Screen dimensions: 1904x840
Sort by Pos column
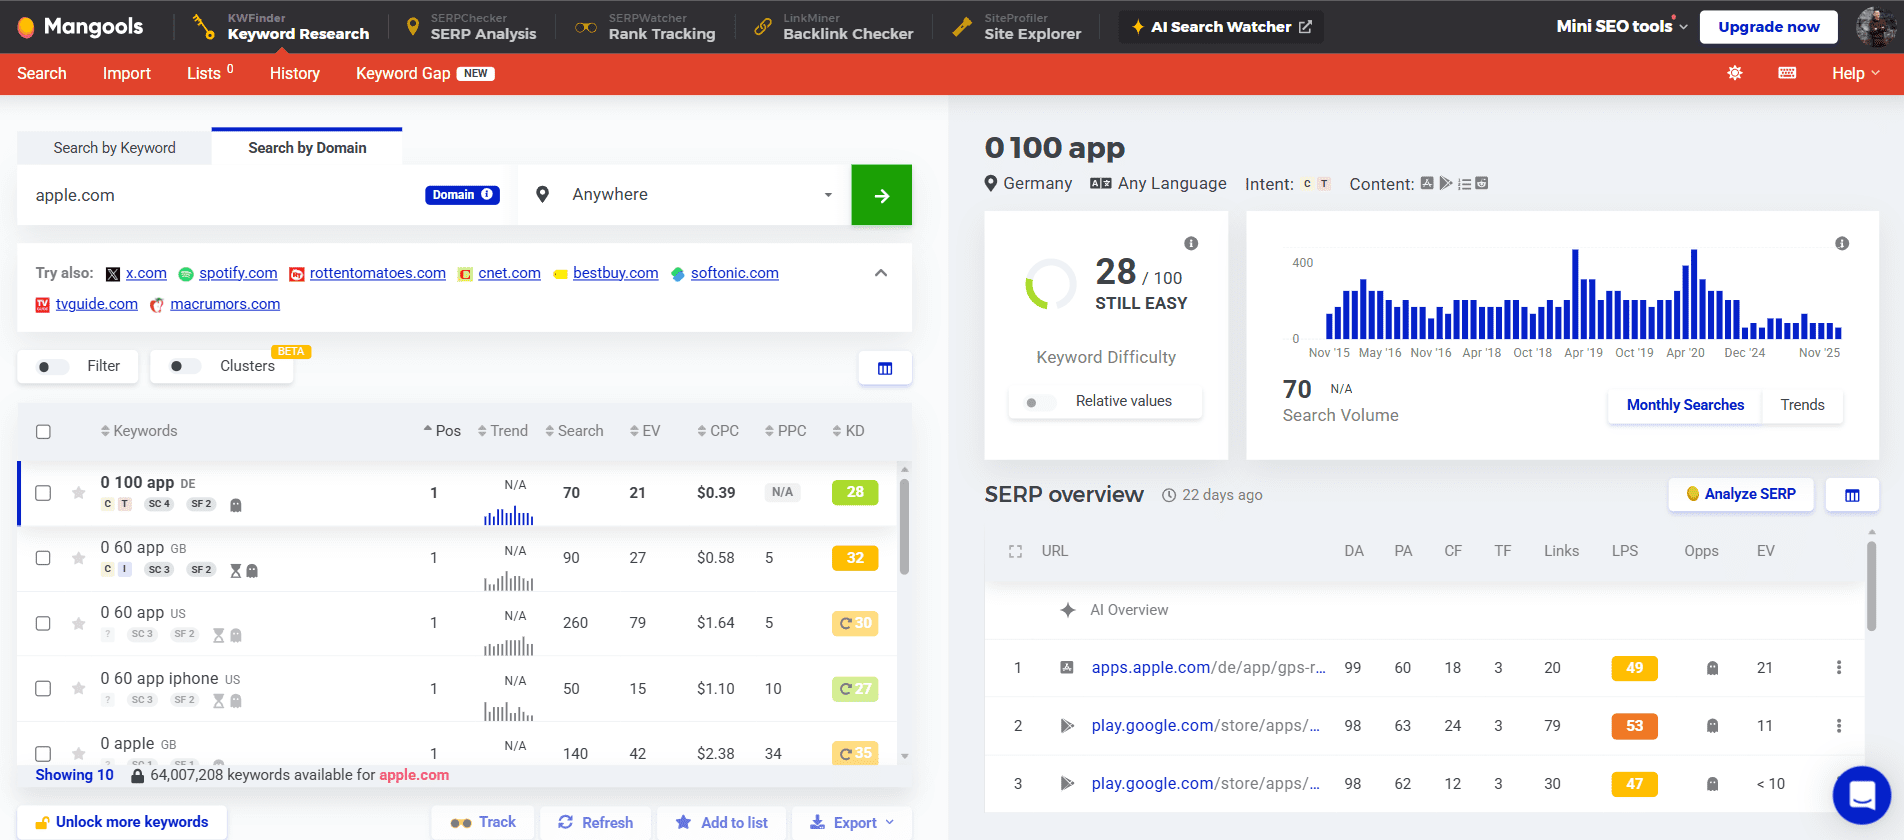coord(442,431)
